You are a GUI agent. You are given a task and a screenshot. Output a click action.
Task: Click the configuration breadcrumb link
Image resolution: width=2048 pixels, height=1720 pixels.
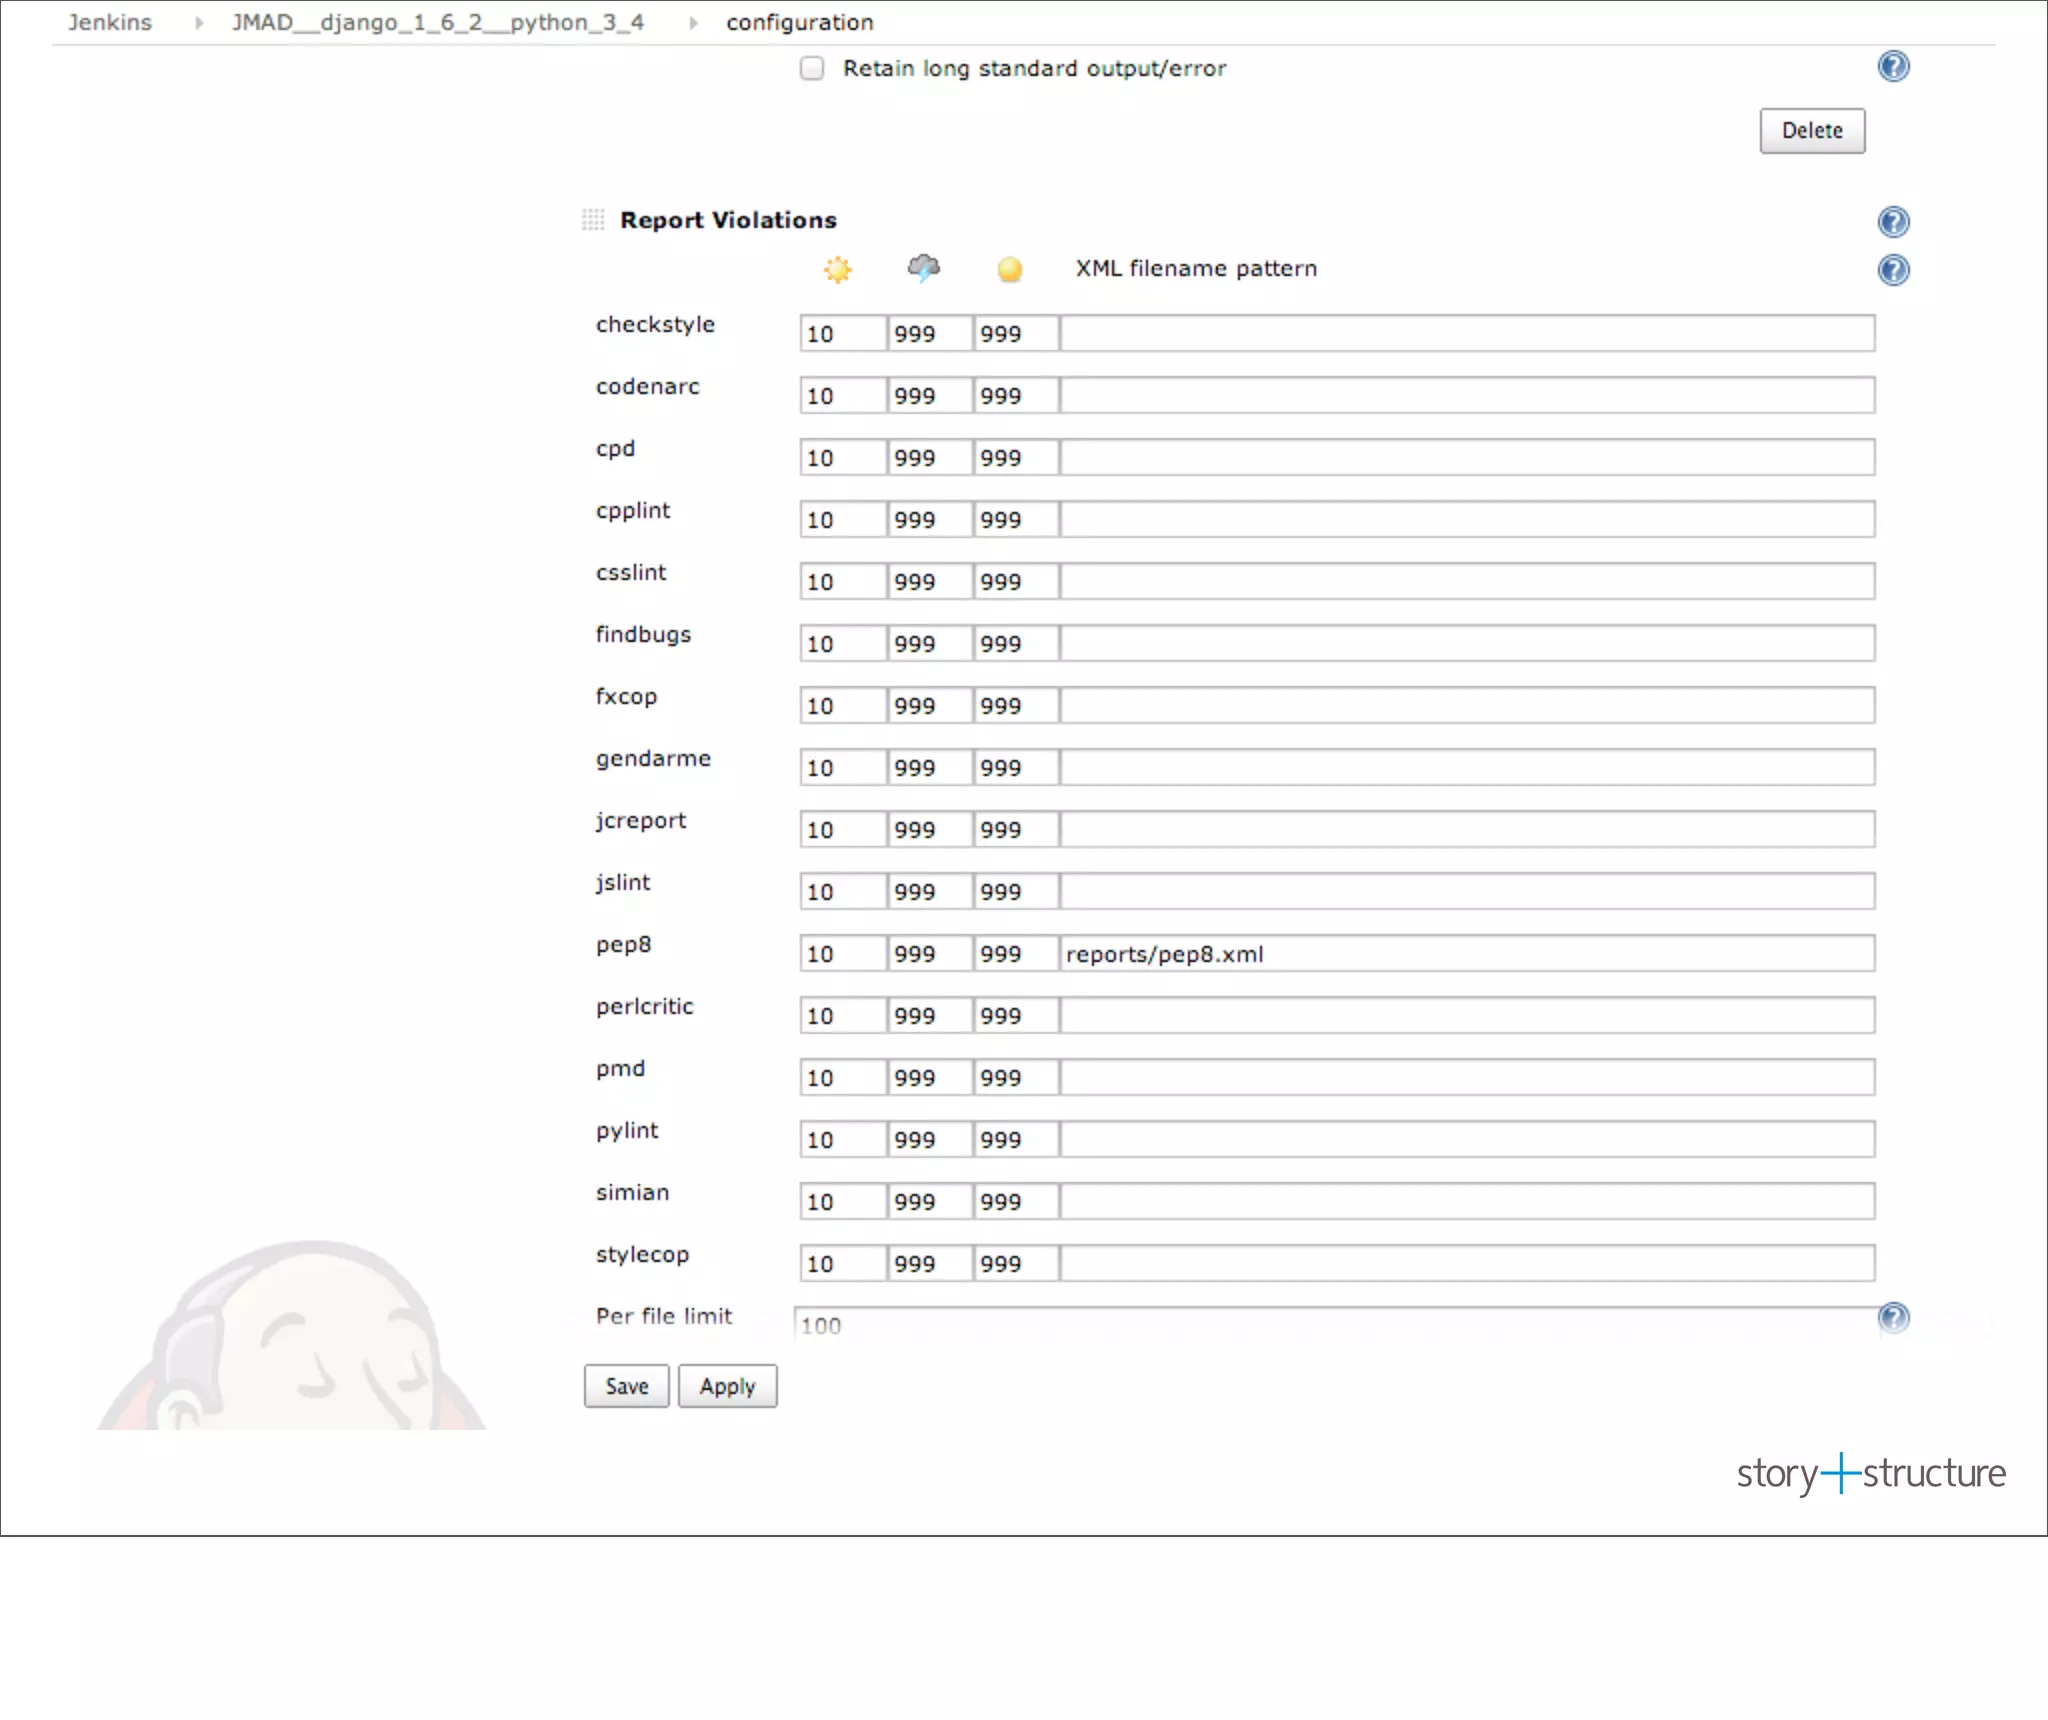(800, 22)
